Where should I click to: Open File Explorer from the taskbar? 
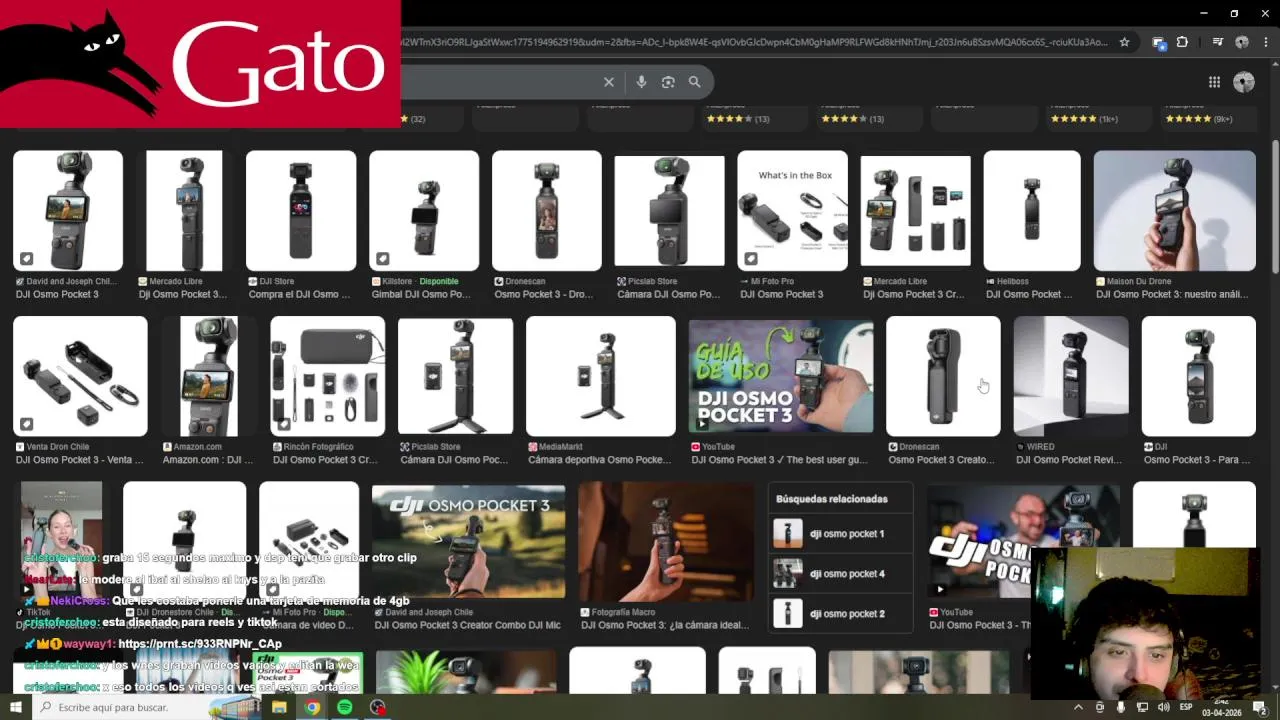pyautogui.click(x=279, y=707)
